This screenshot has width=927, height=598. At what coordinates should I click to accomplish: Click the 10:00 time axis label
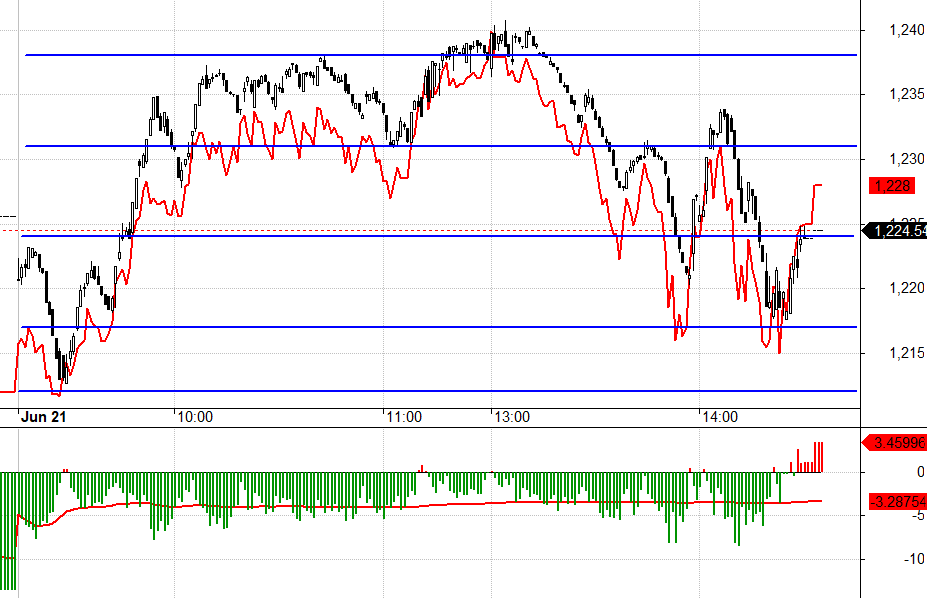[x=195, y=417]
